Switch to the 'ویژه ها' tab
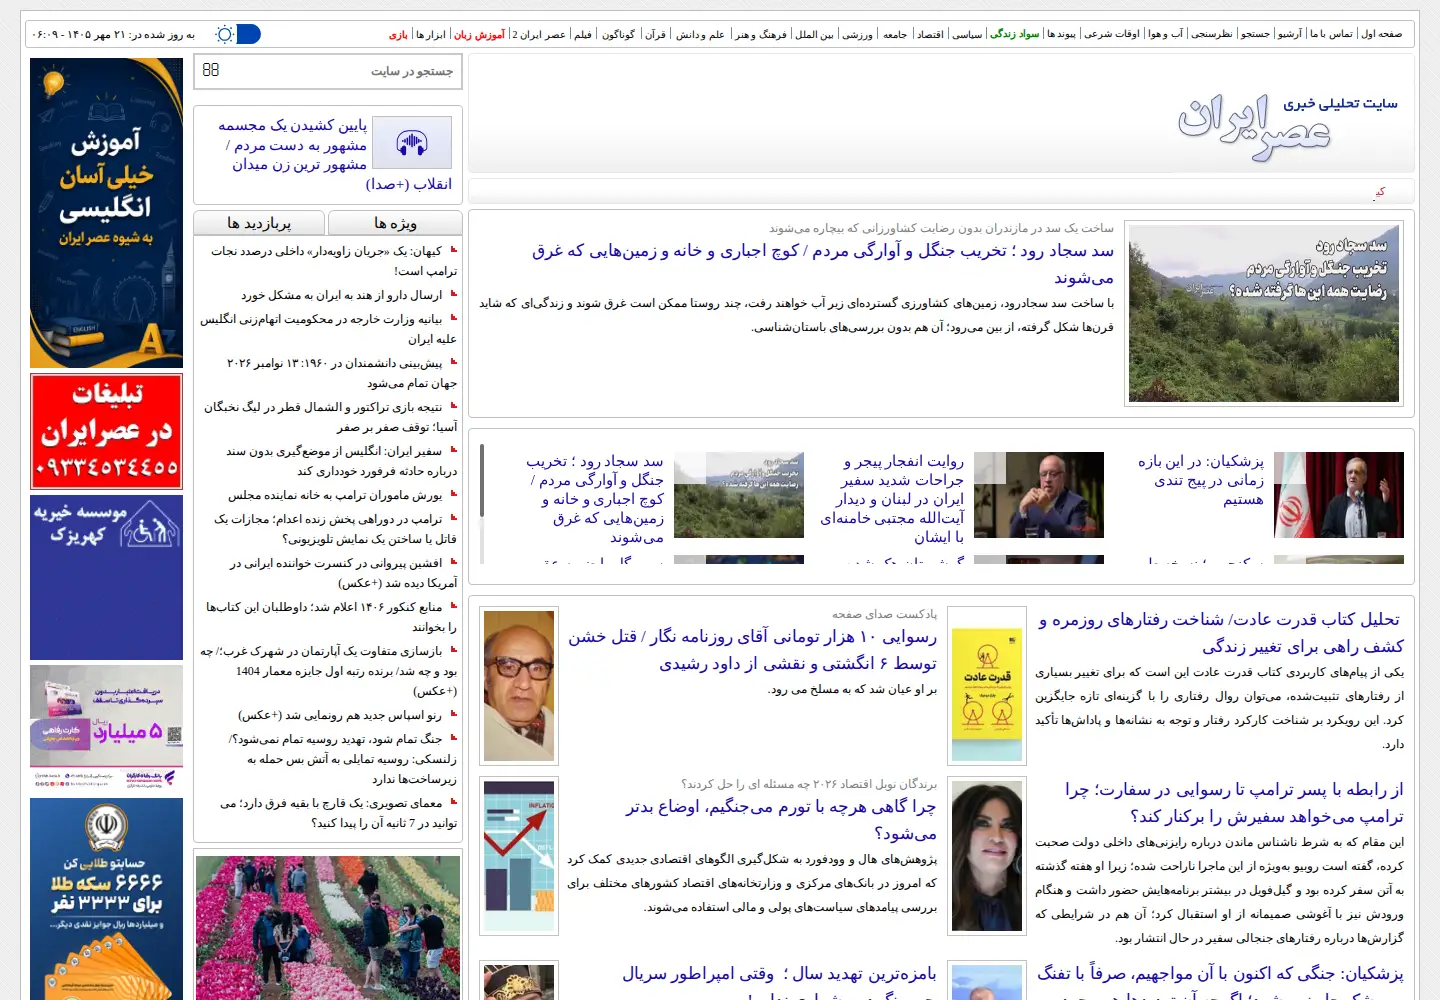Image resolution: width=1440 pixels, height=1000 pixels. coord(395,223)
